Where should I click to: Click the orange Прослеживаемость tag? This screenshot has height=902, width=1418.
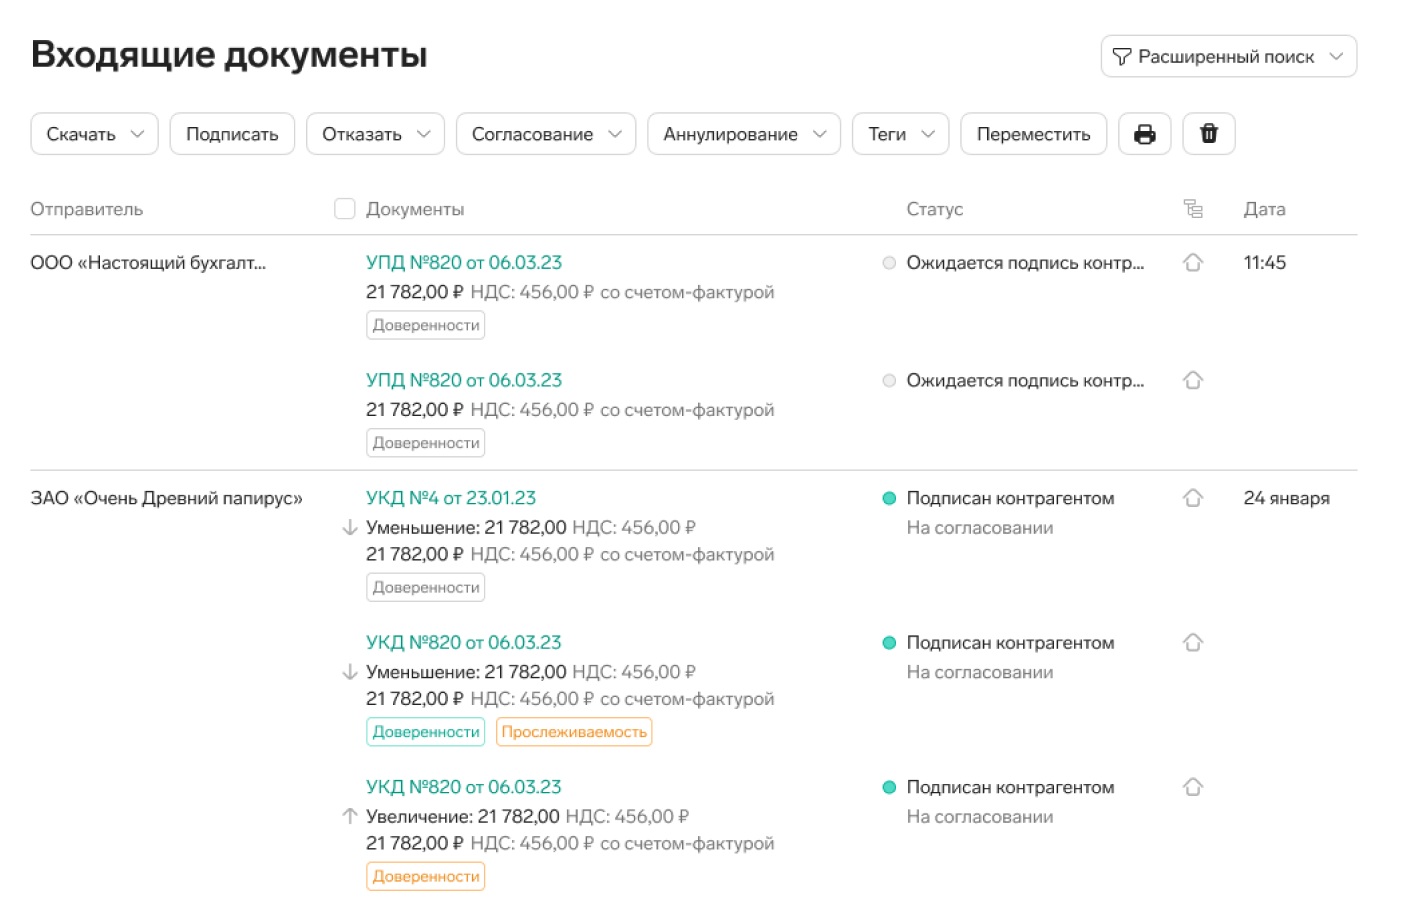pyautogui.click(x=574, y=732)
